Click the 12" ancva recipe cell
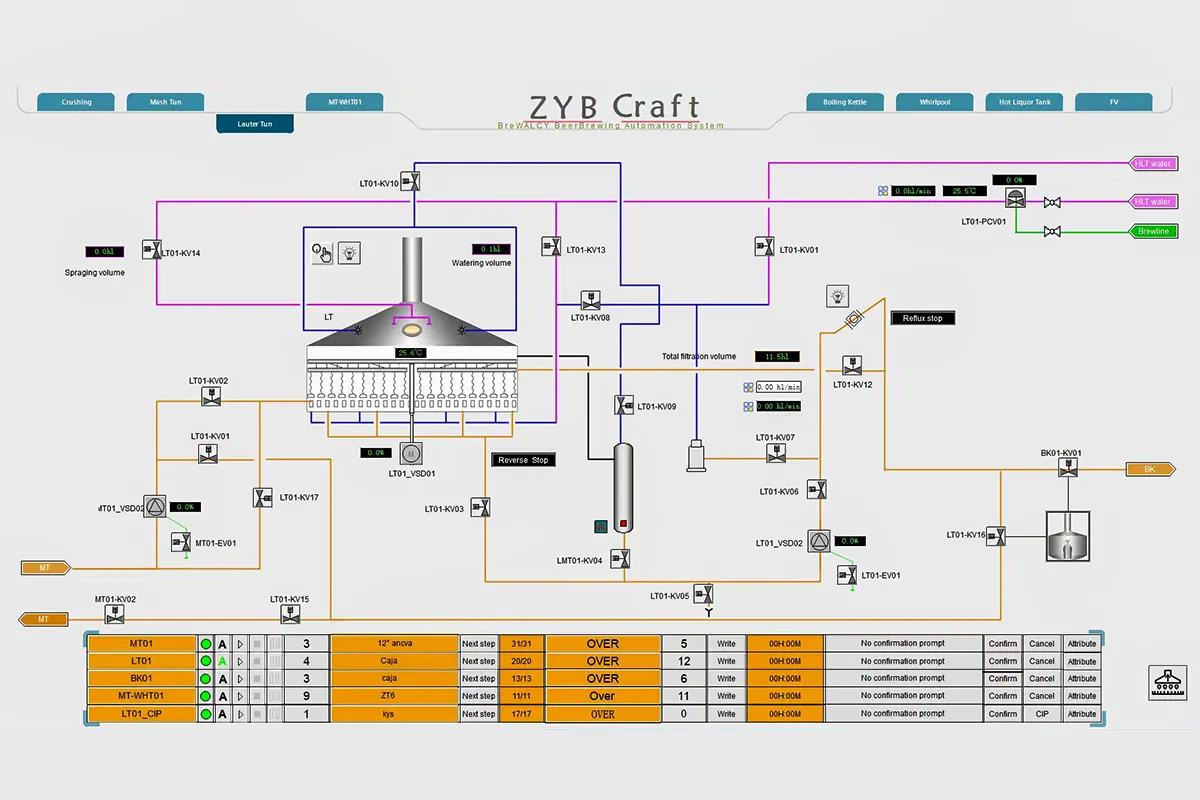Viewport: 1200px width, 800px height. pos(394,644)
